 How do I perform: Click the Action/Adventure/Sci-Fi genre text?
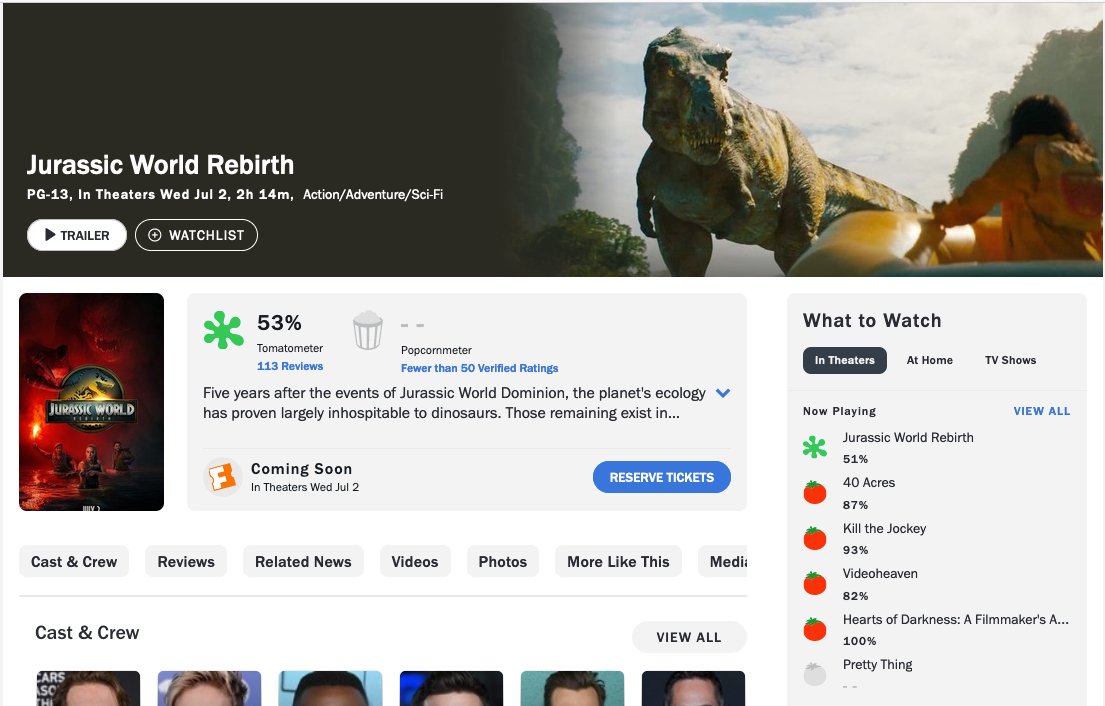pyautogui.click(x=373, y=194)
